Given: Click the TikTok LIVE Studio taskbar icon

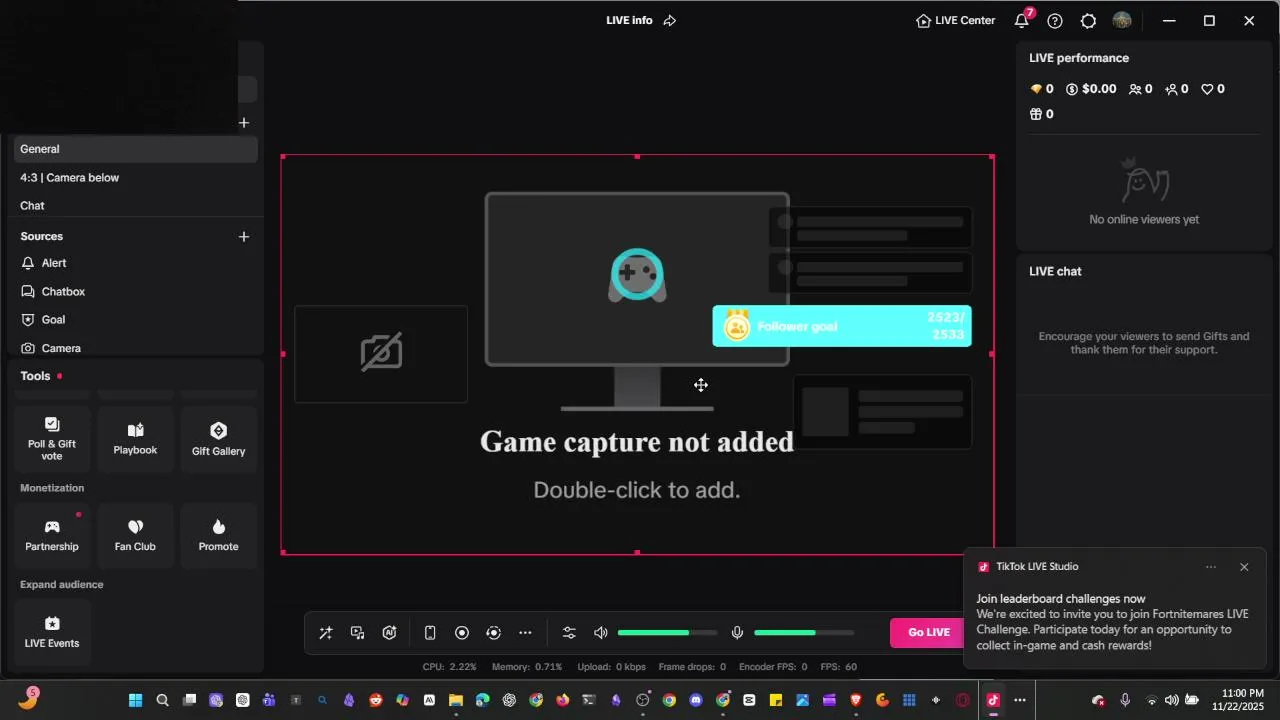Looking at the screenshot, I should (993, 700).
